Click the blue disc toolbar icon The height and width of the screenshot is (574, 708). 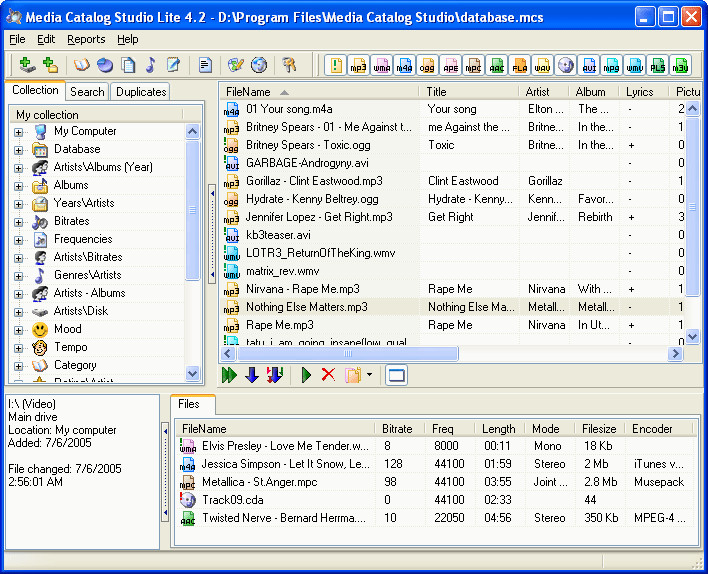tap(105, 65)
